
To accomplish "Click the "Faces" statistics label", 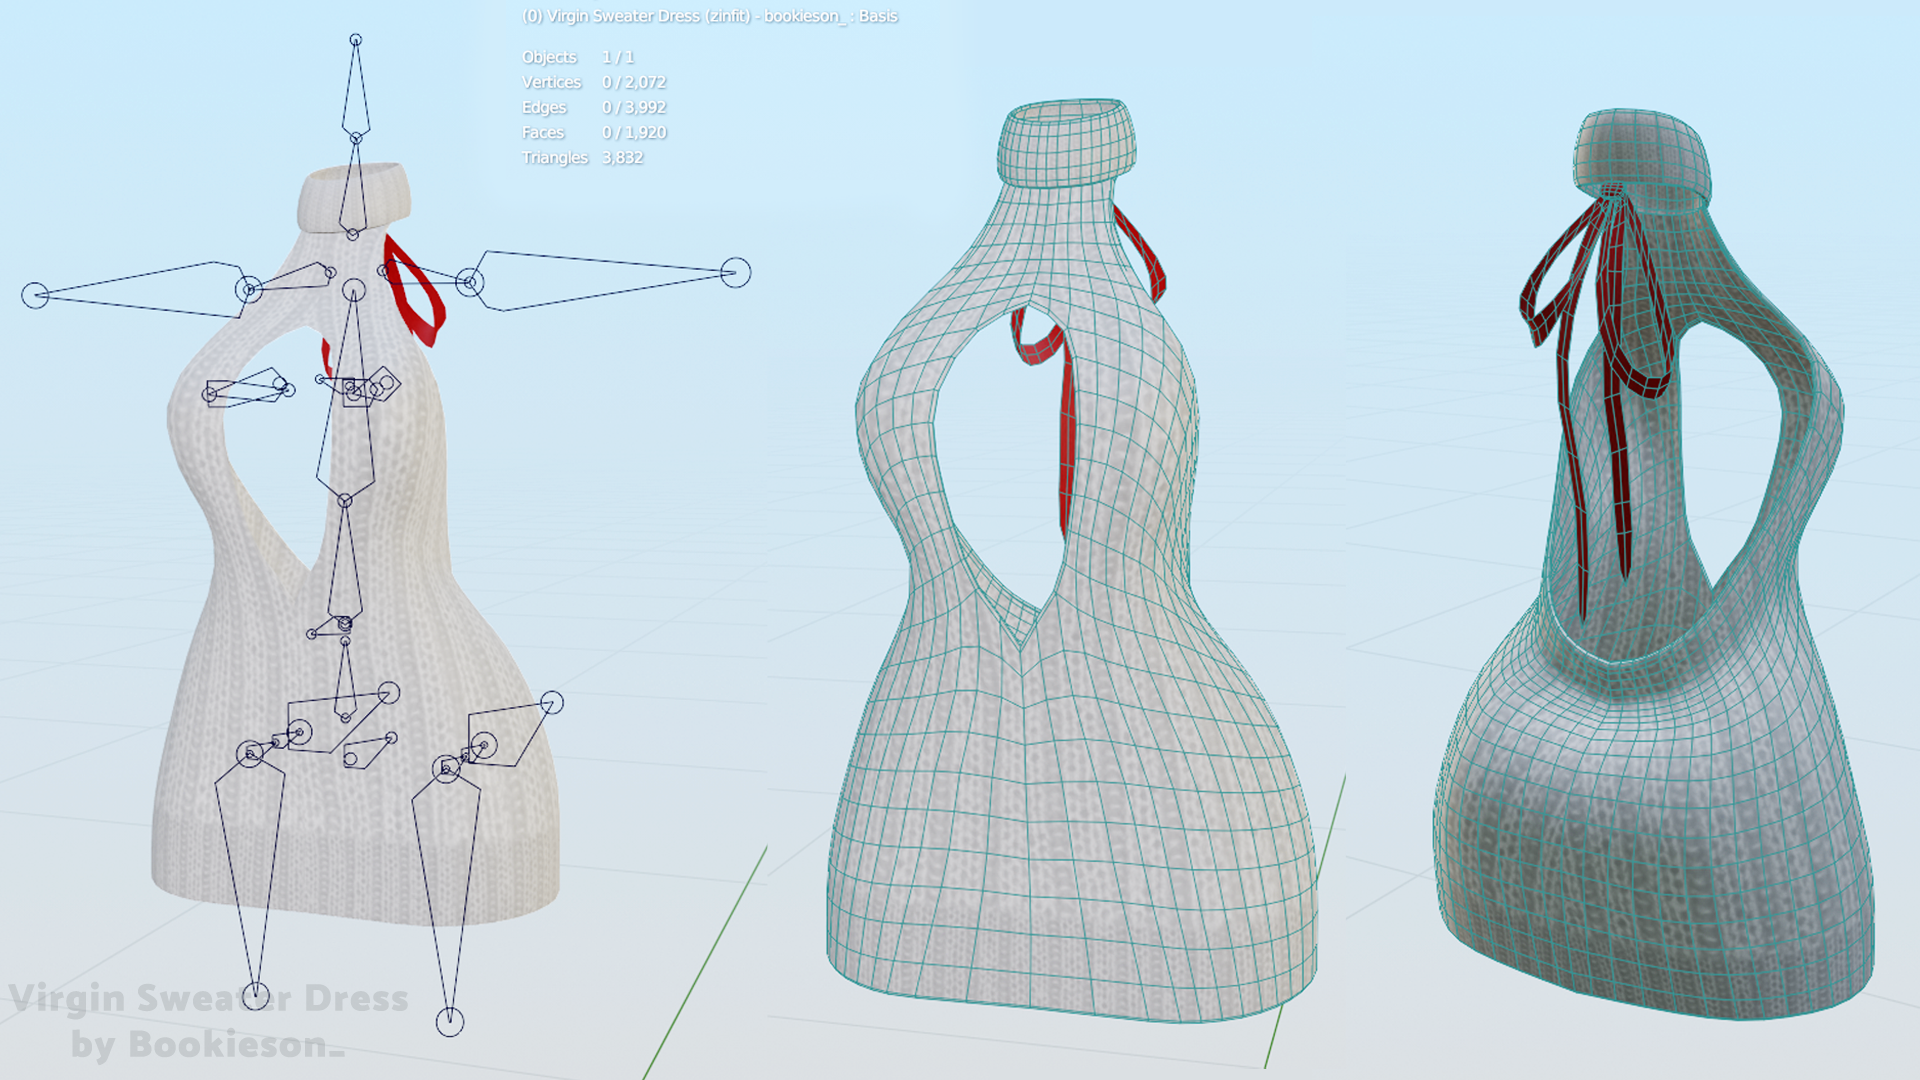I will point(543,132).
